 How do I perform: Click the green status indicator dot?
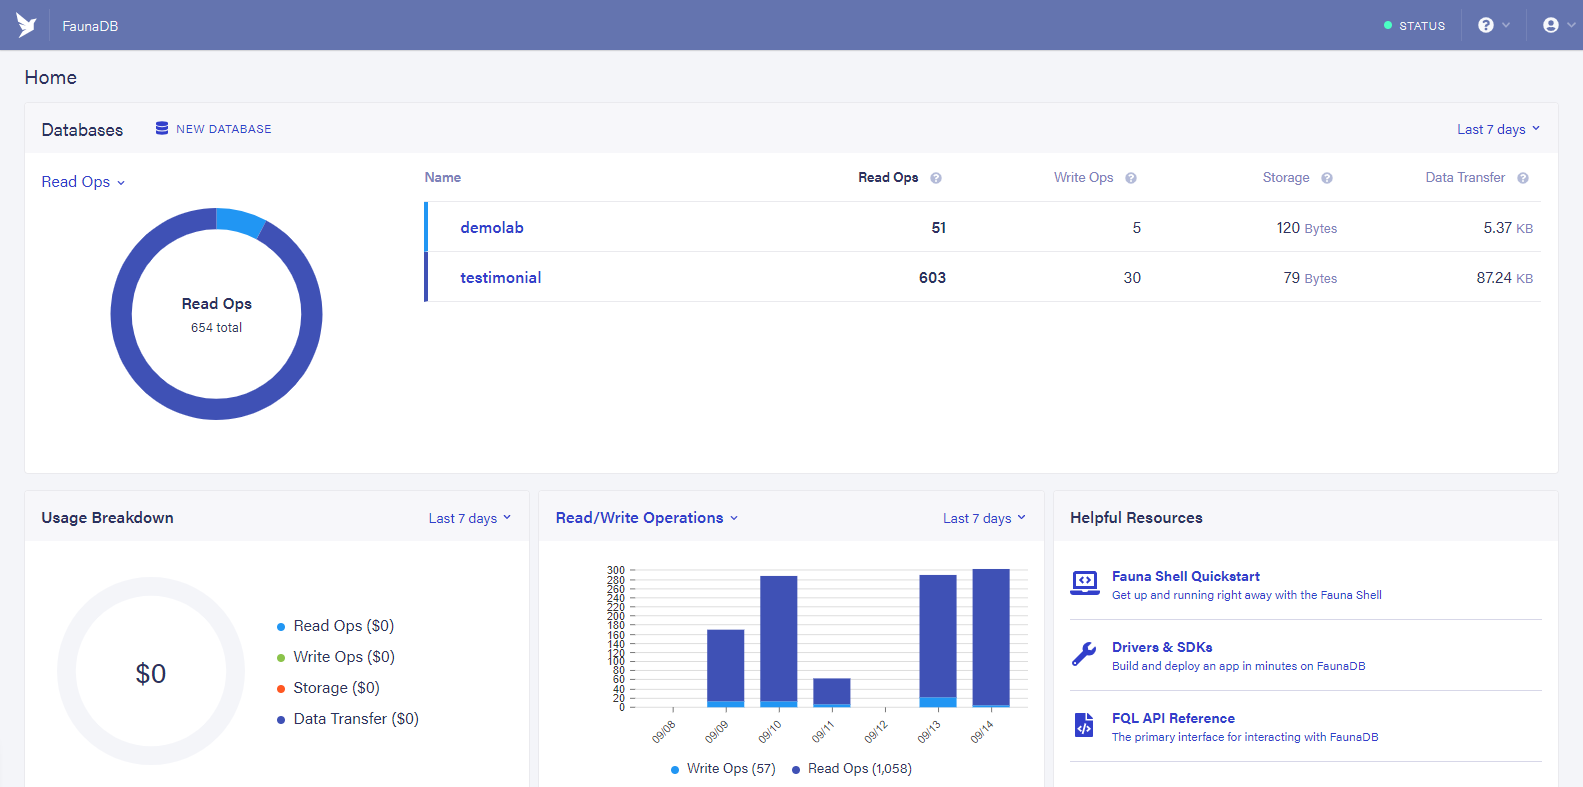pos(1388,25)
